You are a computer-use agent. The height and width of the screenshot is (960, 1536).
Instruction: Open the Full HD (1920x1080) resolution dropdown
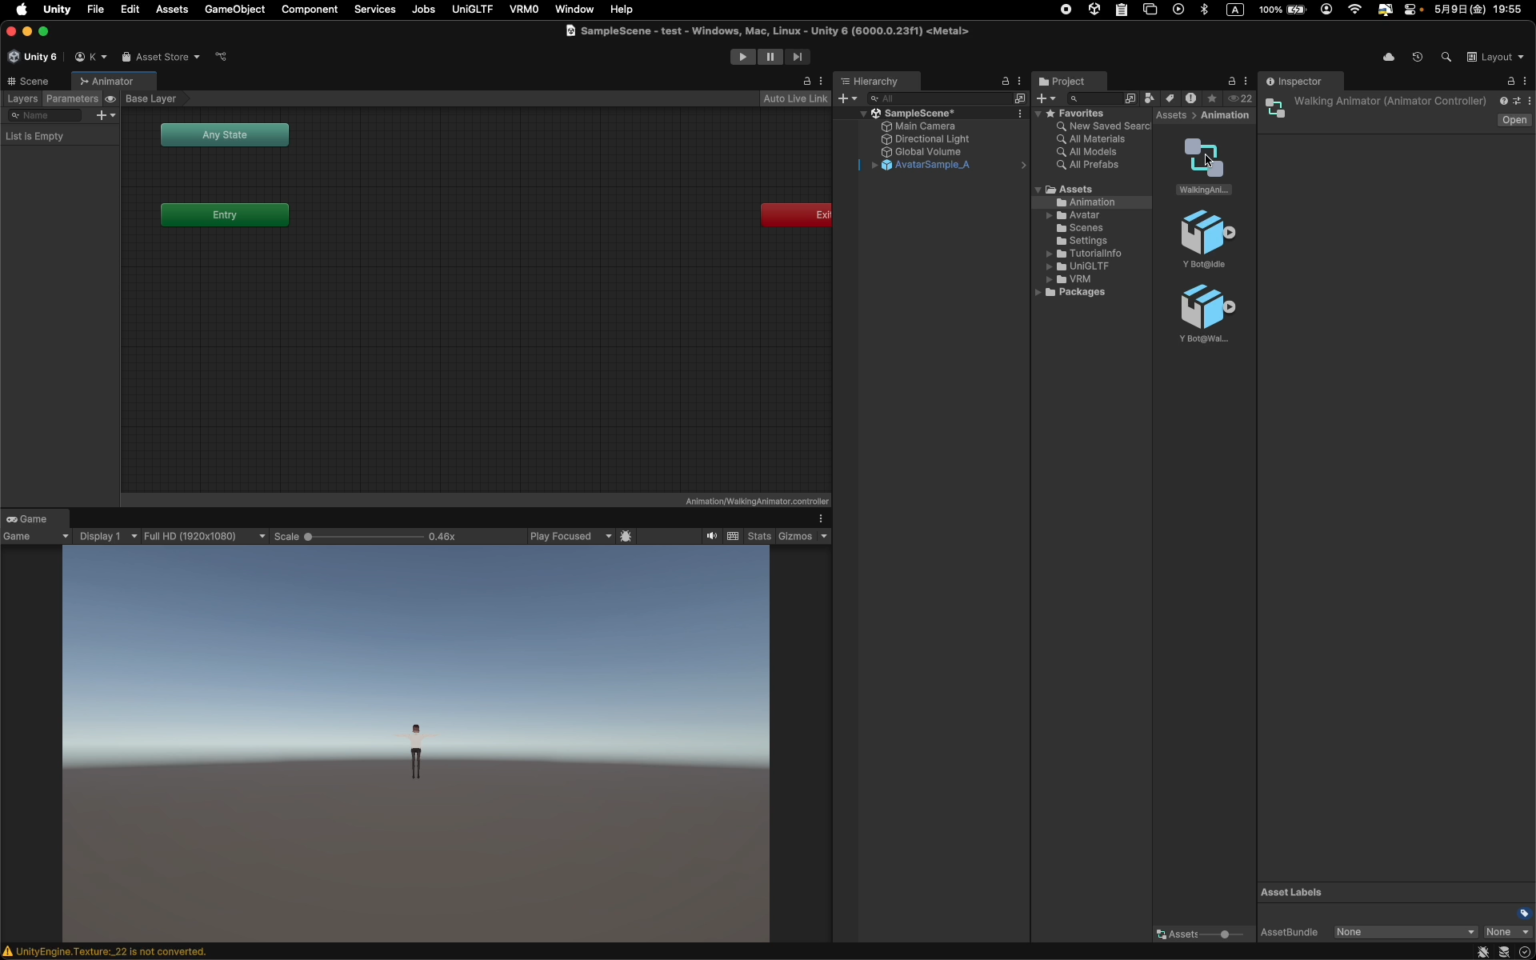pyautogui.click(x=200, y=536)
